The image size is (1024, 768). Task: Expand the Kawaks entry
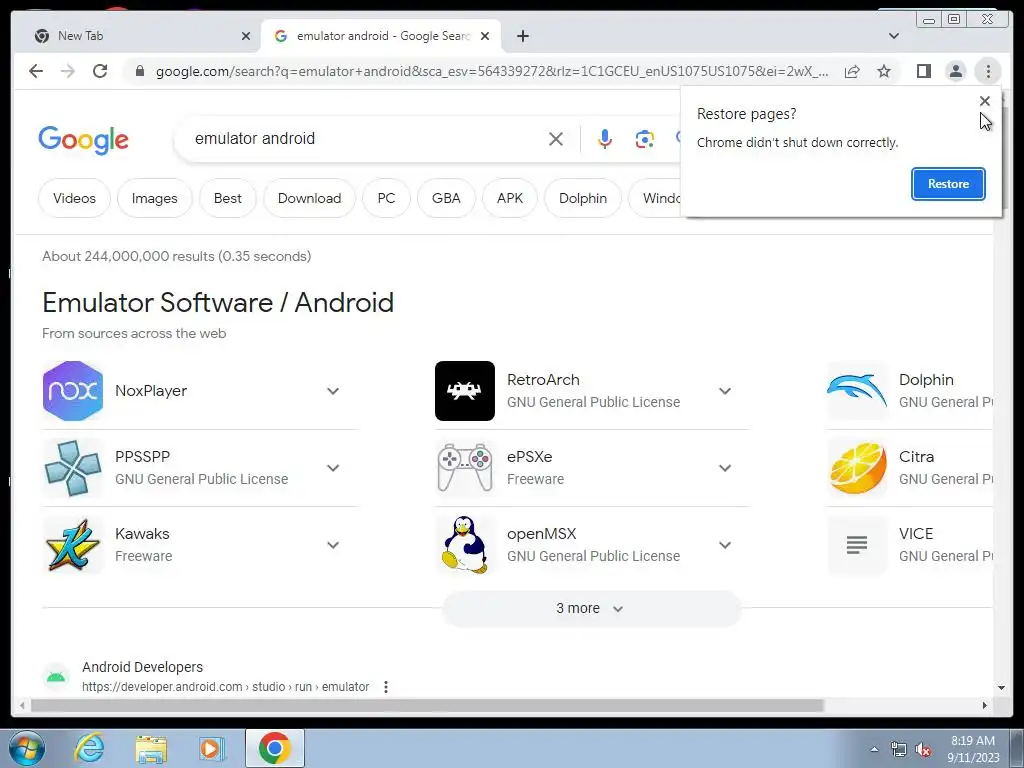pyautogui.click(x=333, y=545)
